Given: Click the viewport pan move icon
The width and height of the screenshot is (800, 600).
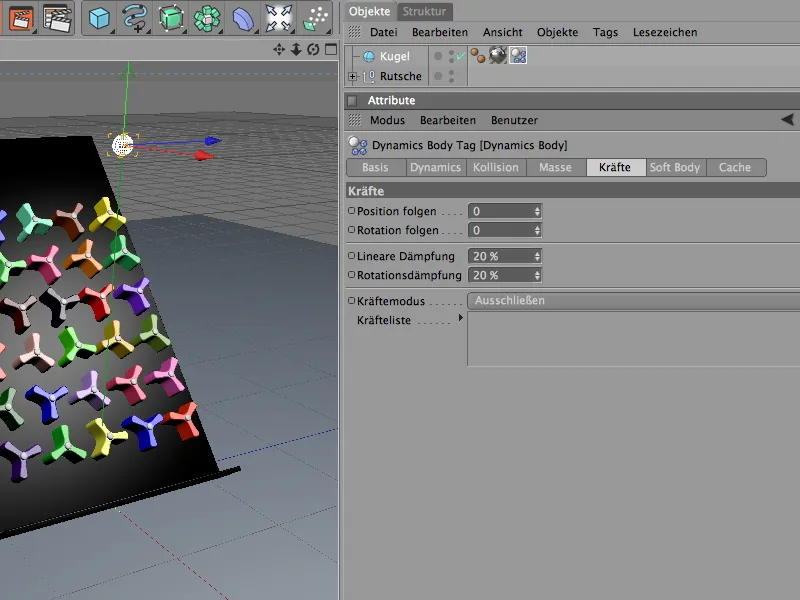Looking at the screenshot, I should [x=280, y=50].
